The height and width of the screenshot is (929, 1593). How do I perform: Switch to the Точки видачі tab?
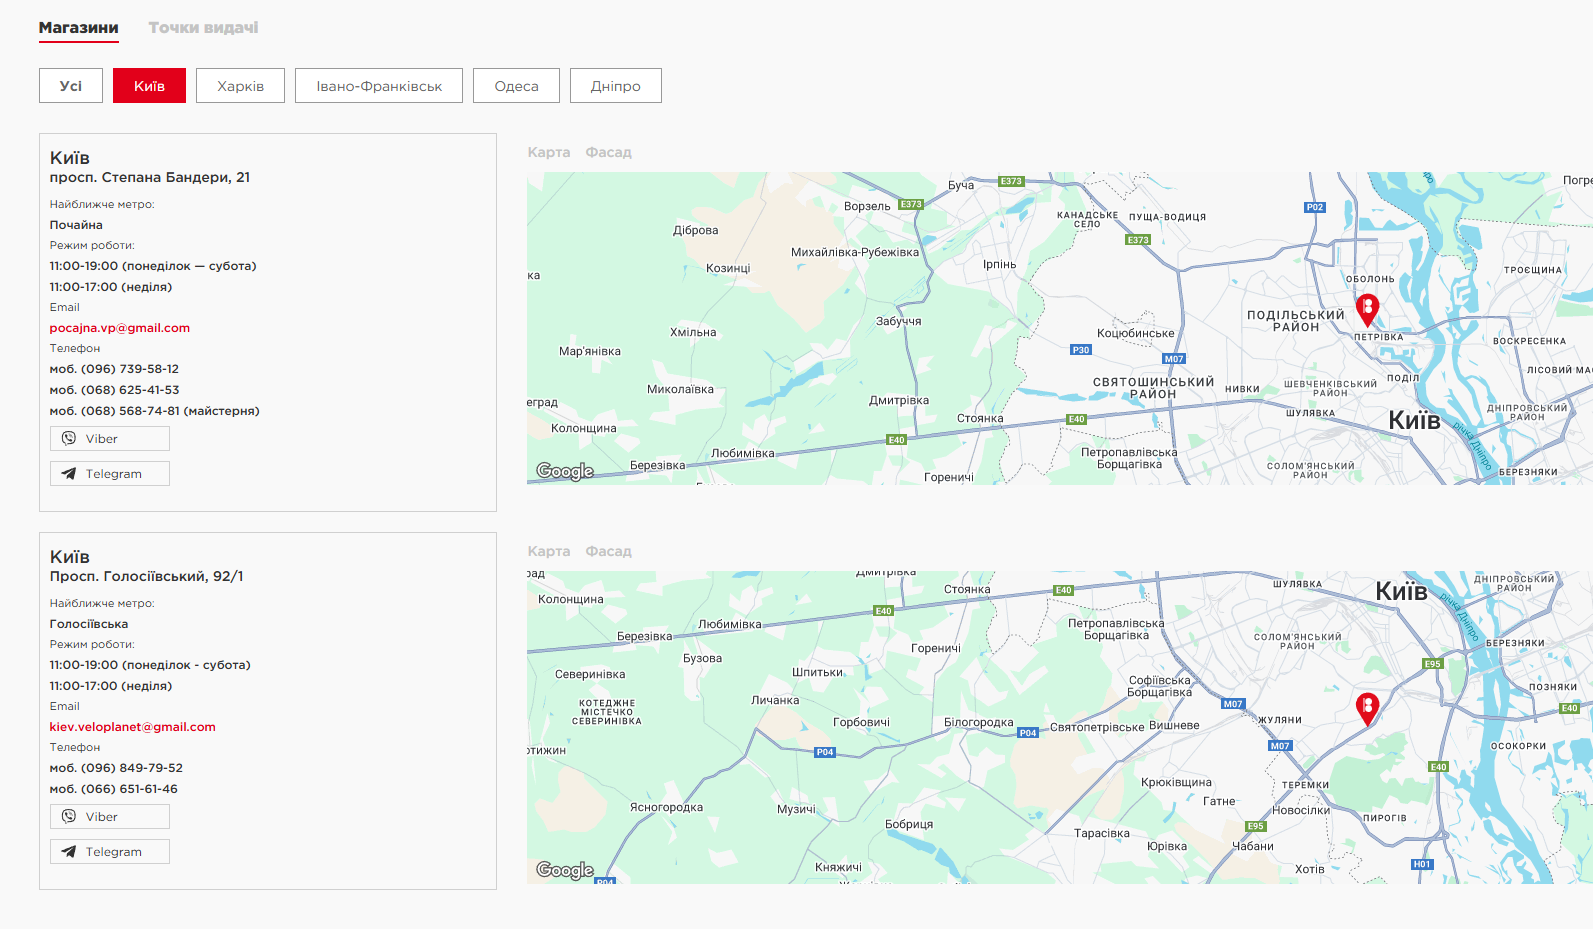203,28
